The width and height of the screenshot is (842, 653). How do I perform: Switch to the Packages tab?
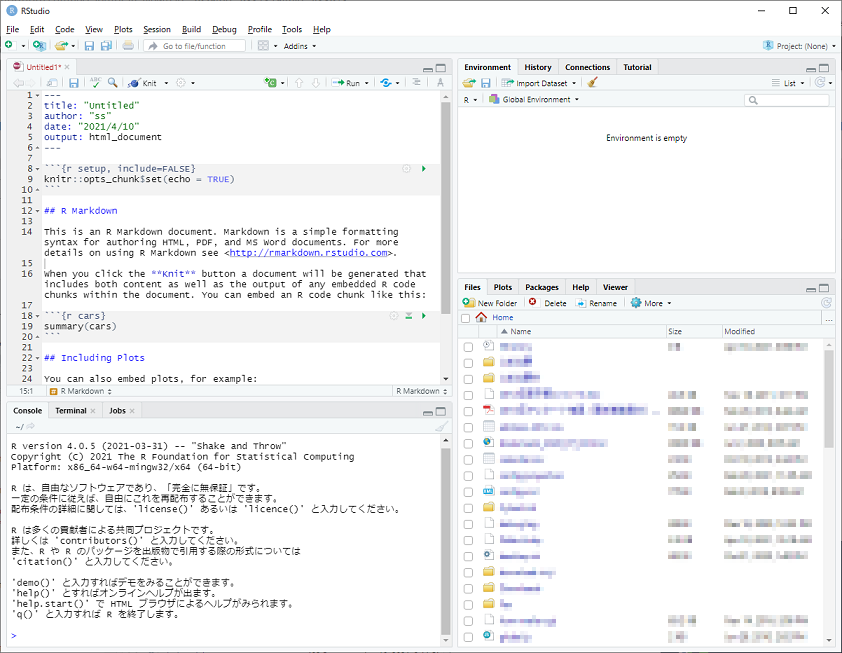[x=541, y=287]
